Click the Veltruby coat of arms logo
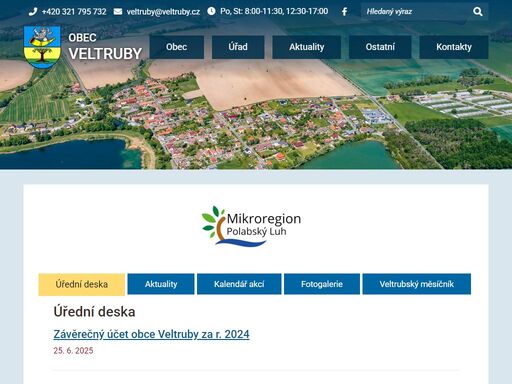The image size is (512, 384). 42,47
